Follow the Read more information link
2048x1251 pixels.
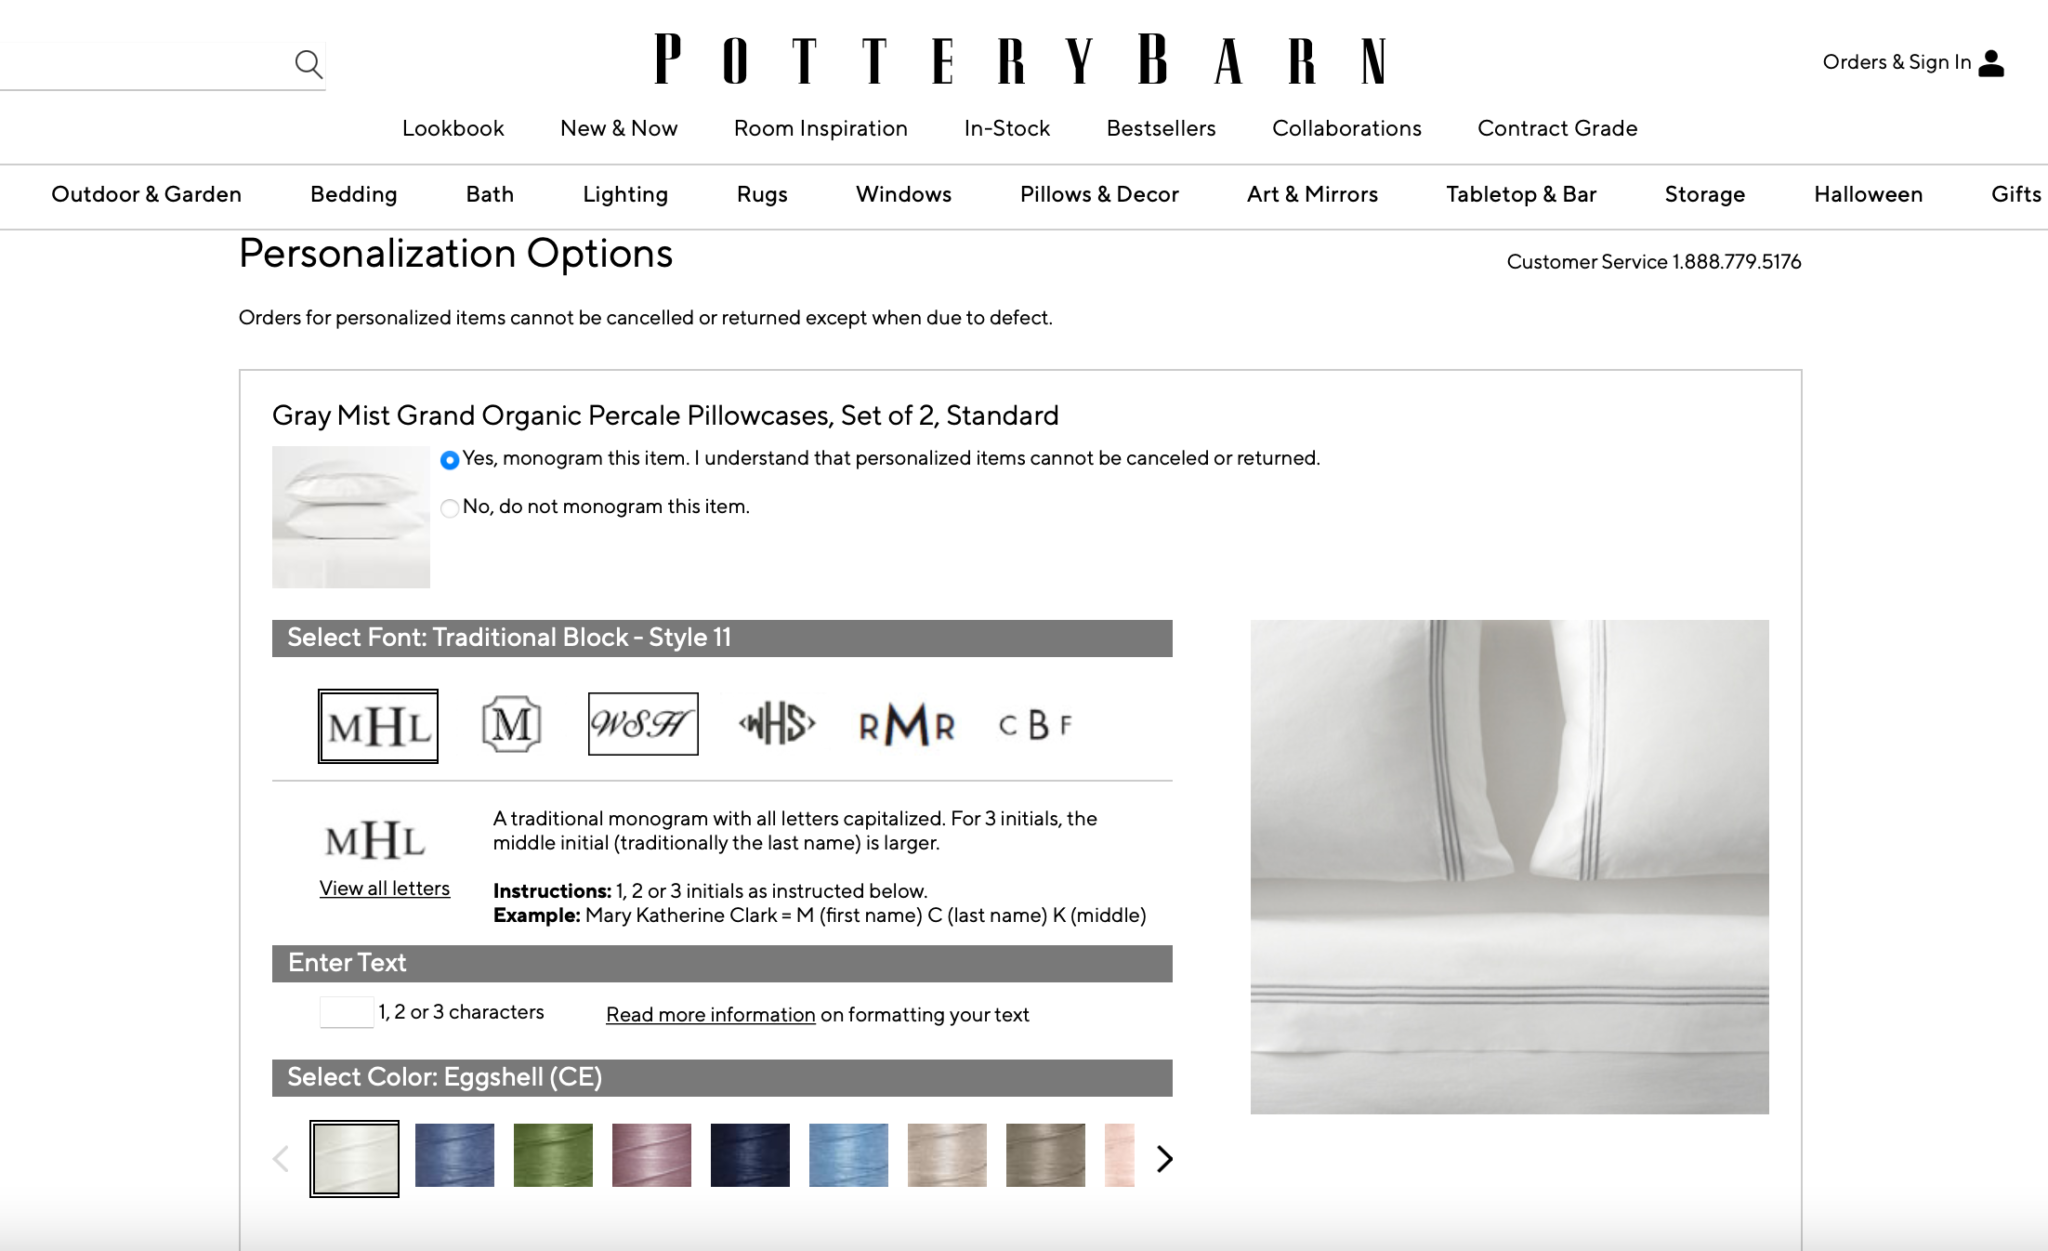(710, 1014)
